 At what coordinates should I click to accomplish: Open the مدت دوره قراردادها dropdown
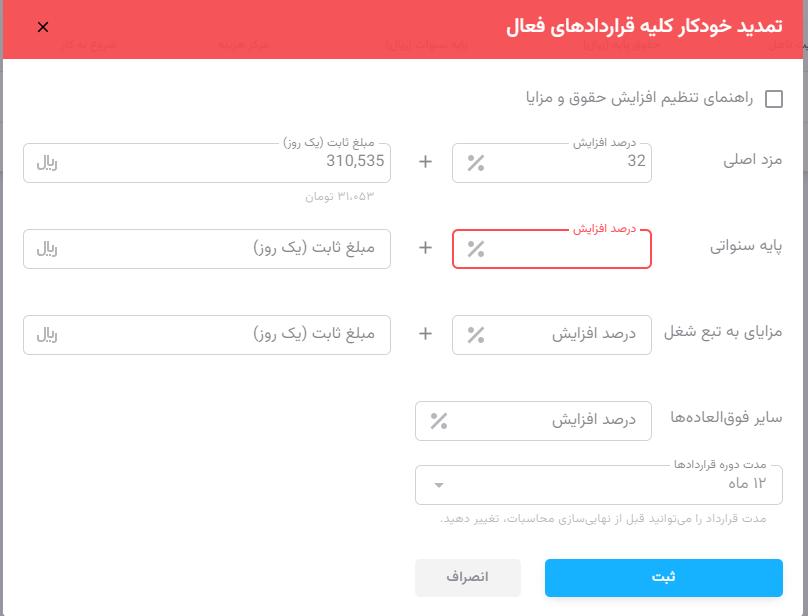598,485
